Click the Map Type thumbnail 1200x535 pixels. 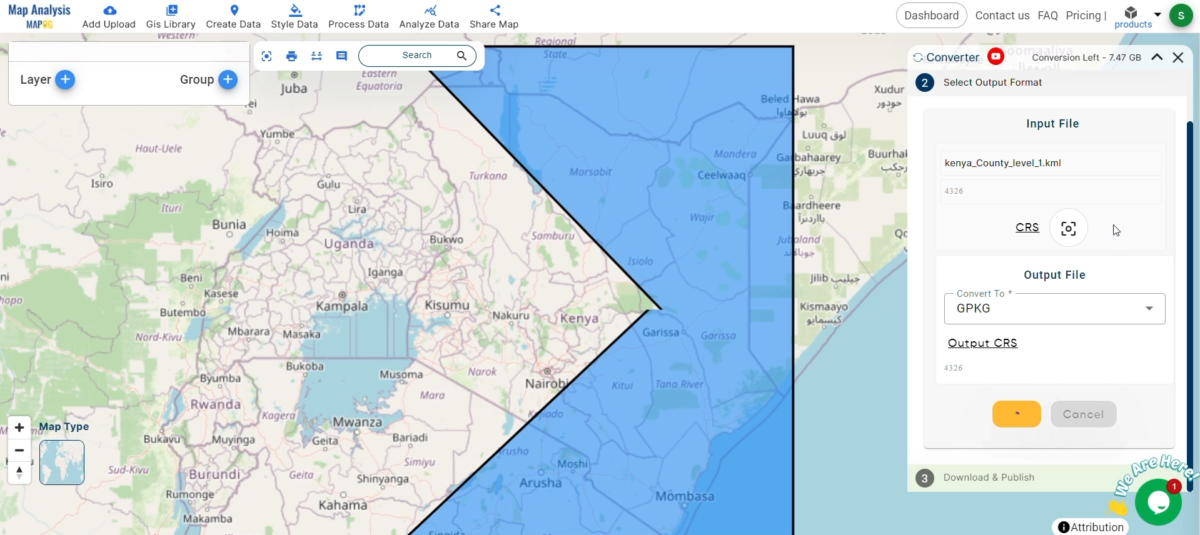[x=62, y=462]
